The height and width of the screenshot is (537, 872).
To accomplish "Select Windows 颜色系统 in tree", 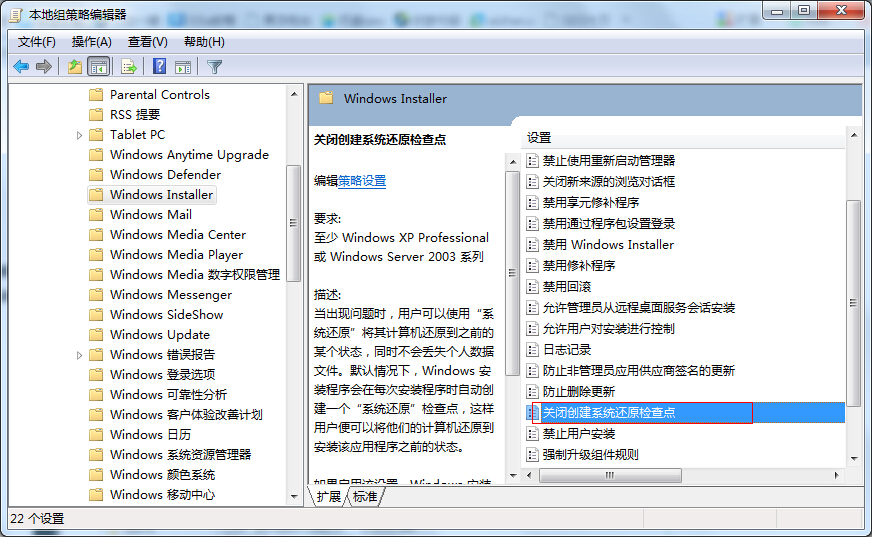I will [162, 475].
